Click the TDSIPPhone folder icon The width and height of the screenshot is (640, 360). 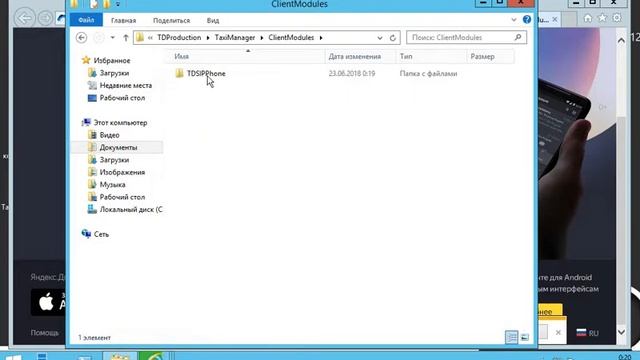[179, 73]
